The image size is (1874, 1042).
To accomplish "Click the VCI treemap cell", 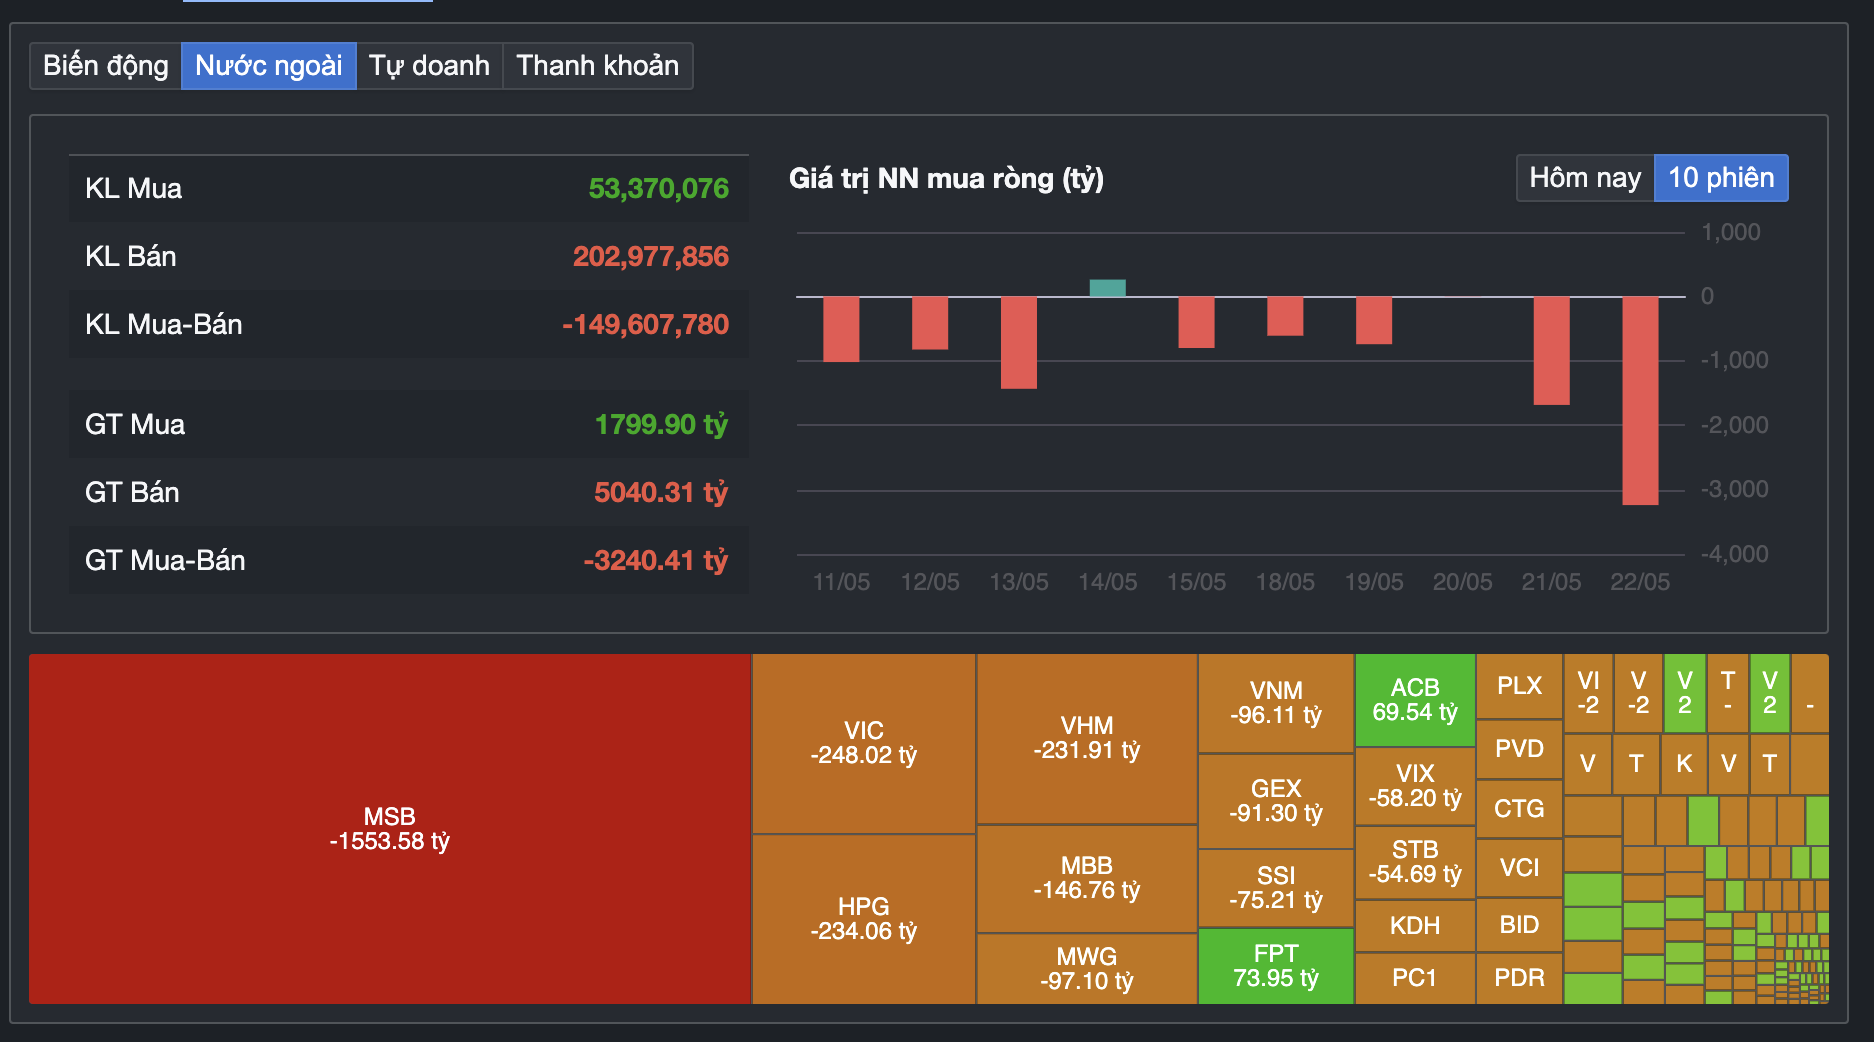I will tap(1519, 868).
